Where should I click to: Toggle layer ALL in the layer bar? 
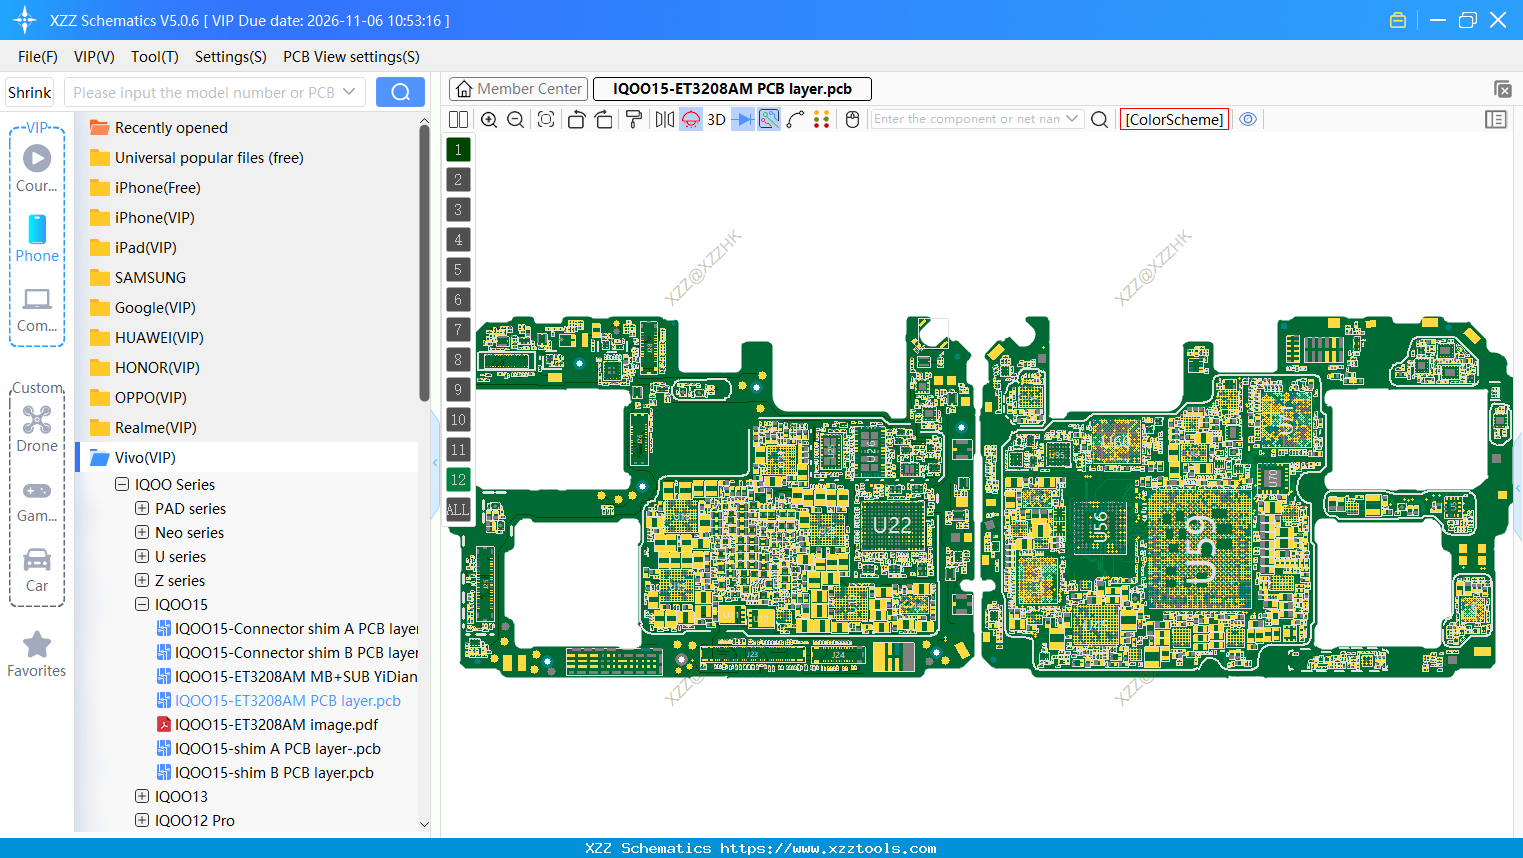(458, 510)
